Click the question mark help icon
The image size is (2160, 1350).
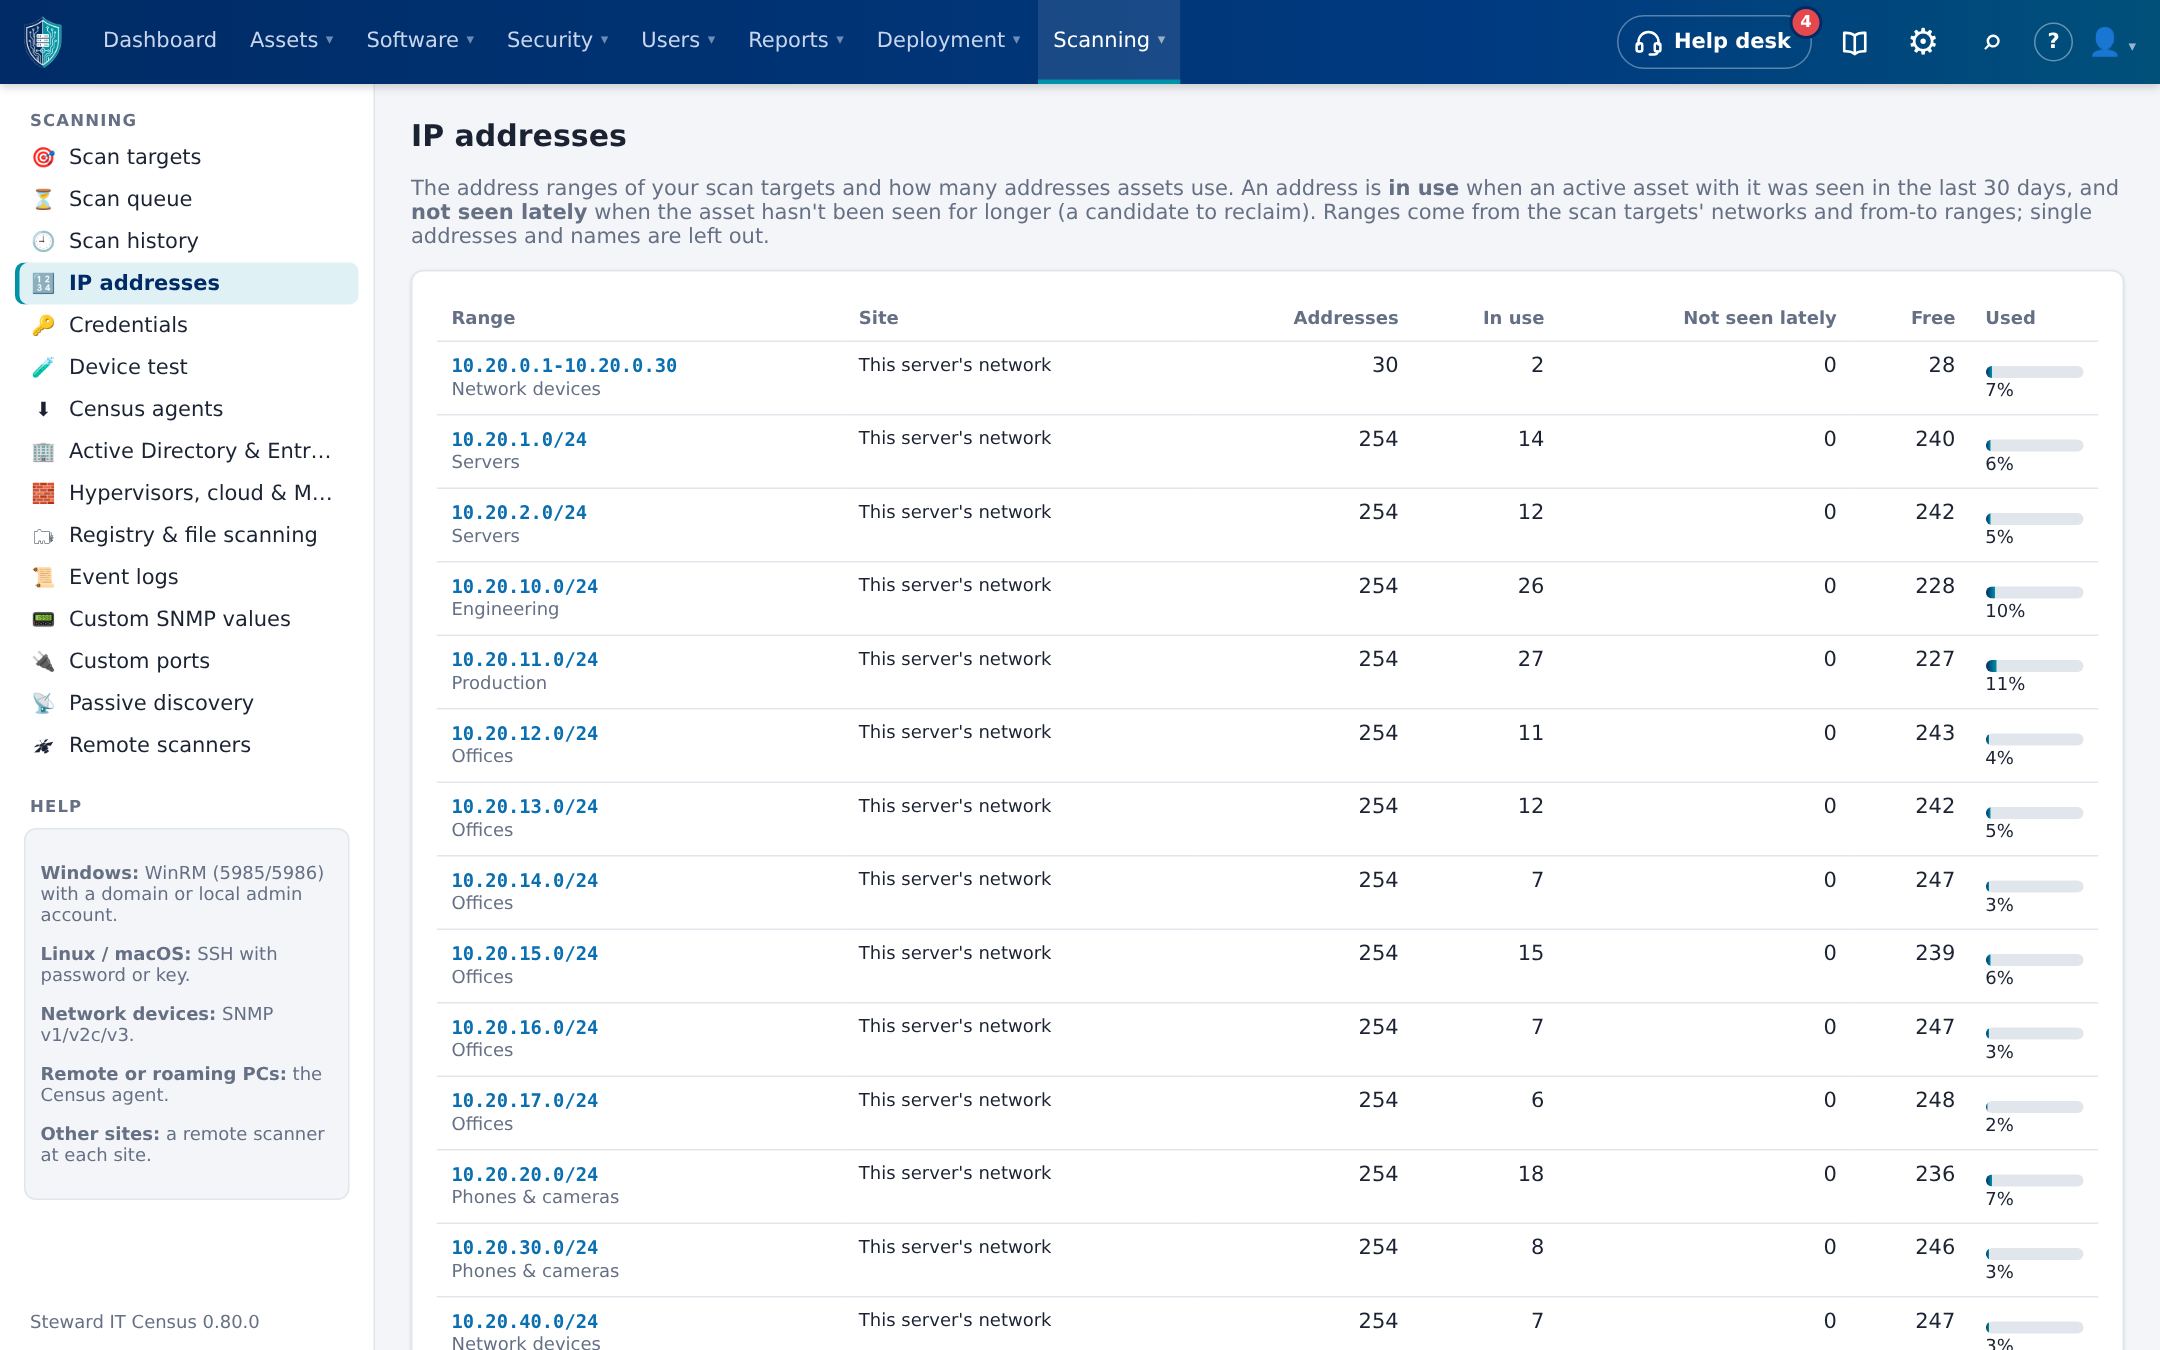(x=2053, y=42)
